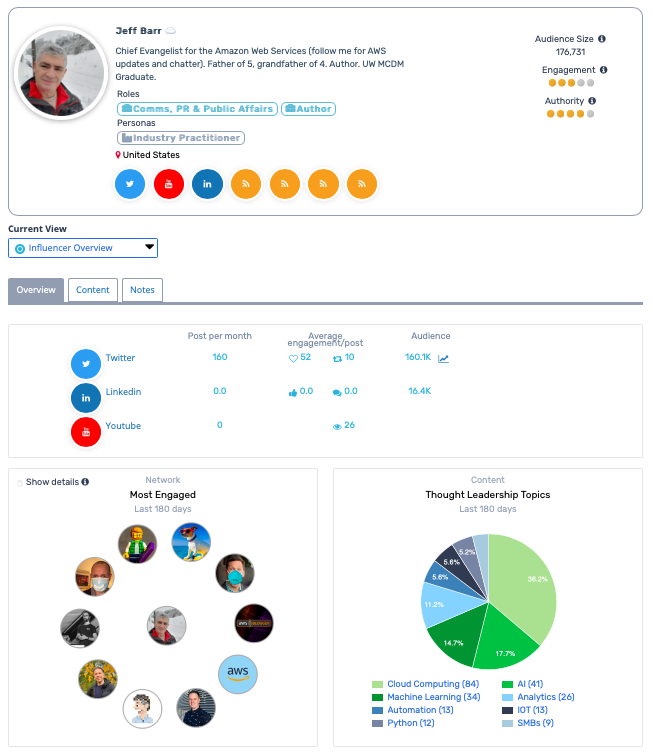Select the Overview tab
This screenshot has width=653, height=753.
tap(36, 290)
